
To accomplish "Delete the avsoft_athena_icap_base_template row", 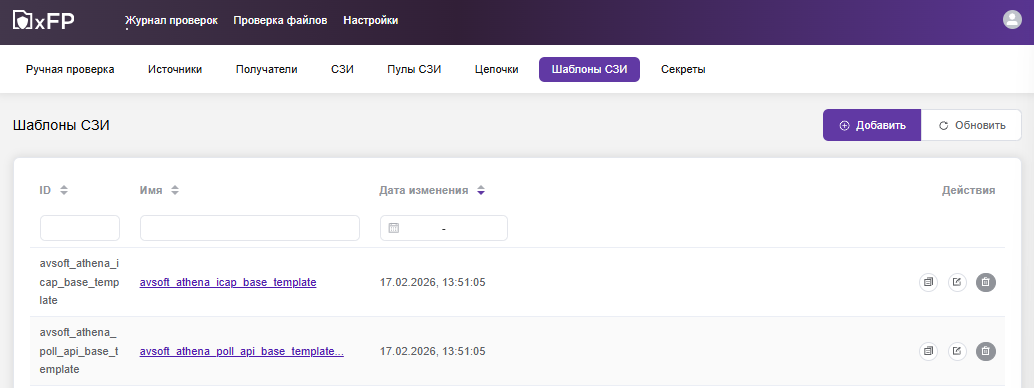I will pos(986,282).
